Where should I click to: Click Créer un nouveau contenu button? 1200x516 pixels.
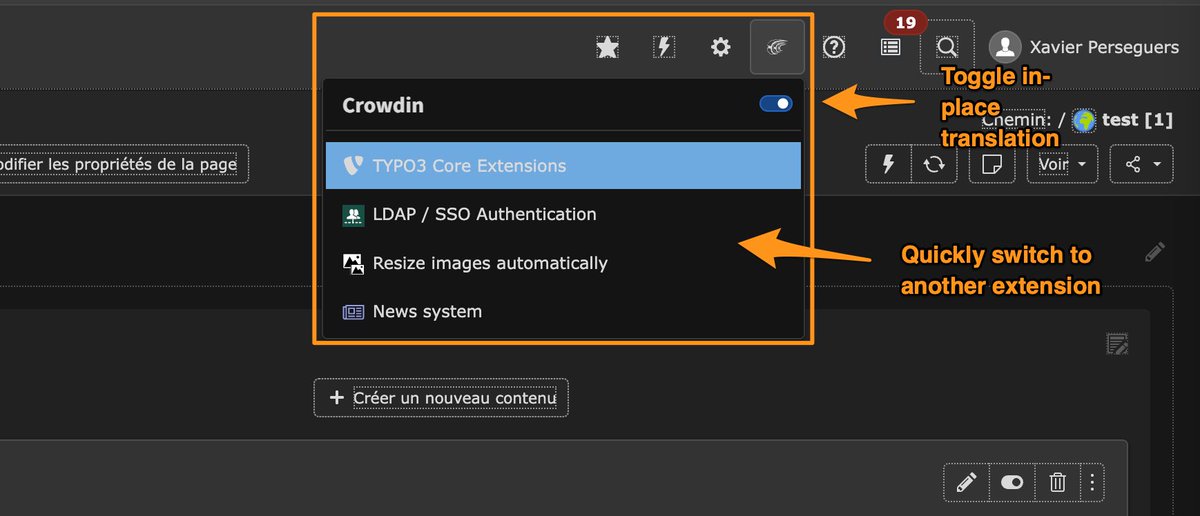441,398
